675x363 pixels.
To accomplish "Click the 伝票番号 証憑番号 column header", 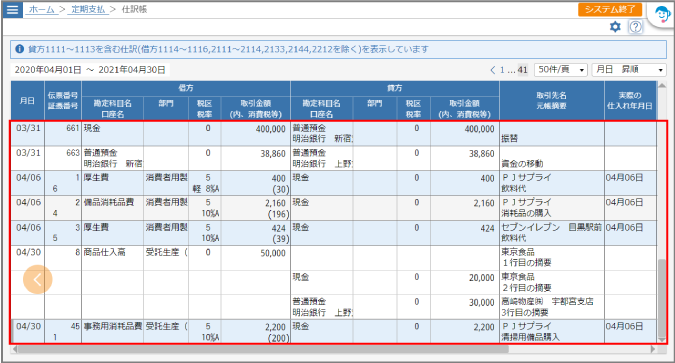I will pos(63,101).
